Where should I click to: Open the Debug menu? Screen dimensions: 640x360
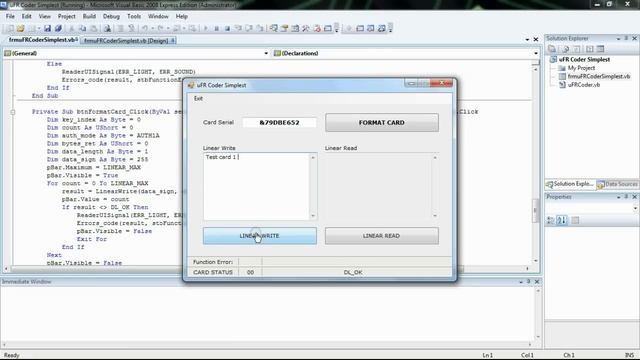coord(111,16)
